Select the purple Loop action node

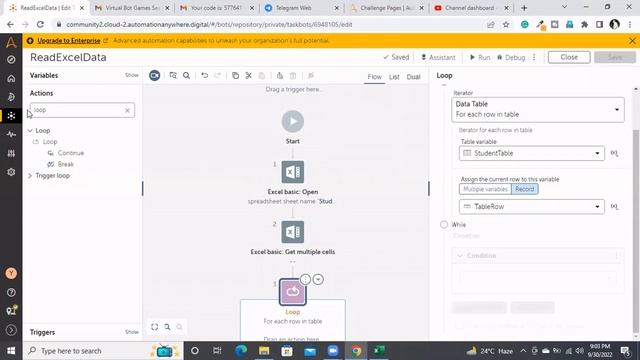[x=293, y=292]
